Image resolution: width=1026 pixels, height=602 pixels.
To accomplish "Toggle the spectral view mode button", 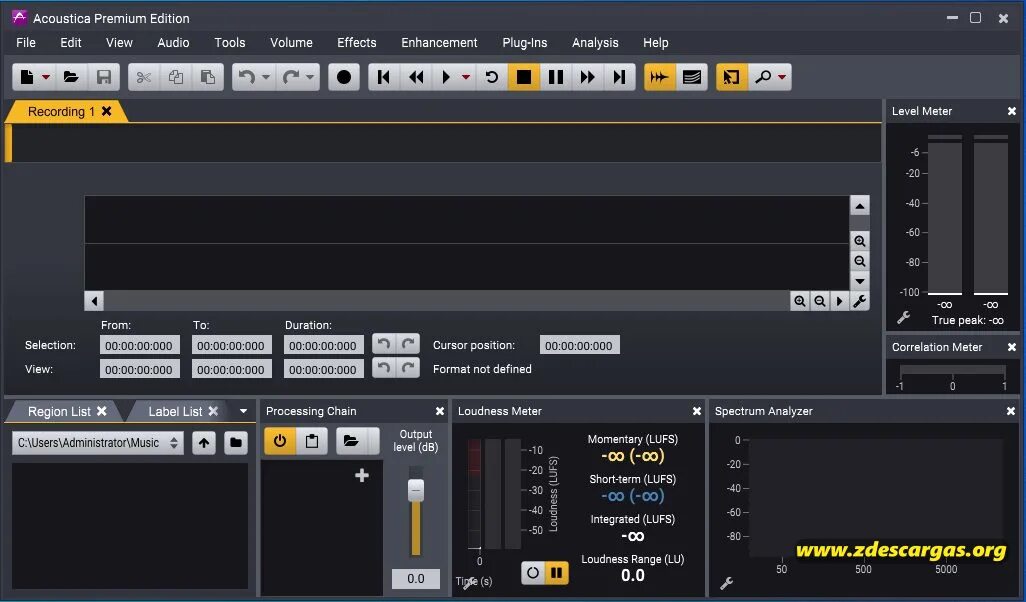I will tap(692, 77).
